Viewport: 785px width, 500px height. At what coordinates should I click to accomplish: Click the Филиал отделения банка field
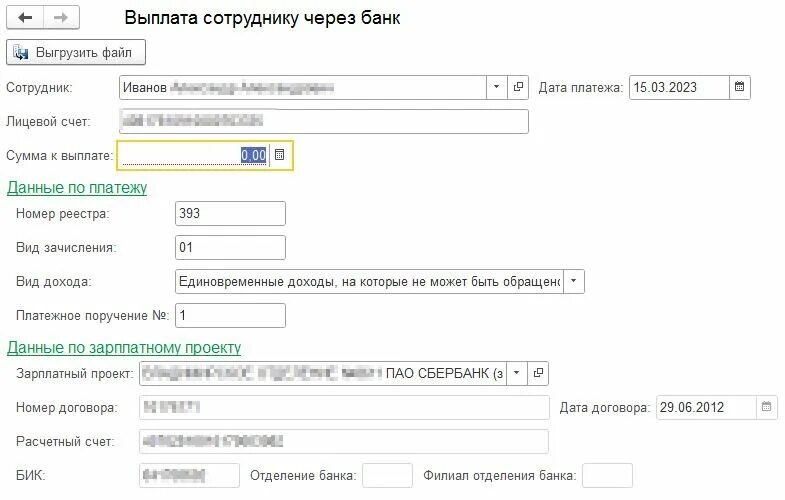(x=607, y=475)
